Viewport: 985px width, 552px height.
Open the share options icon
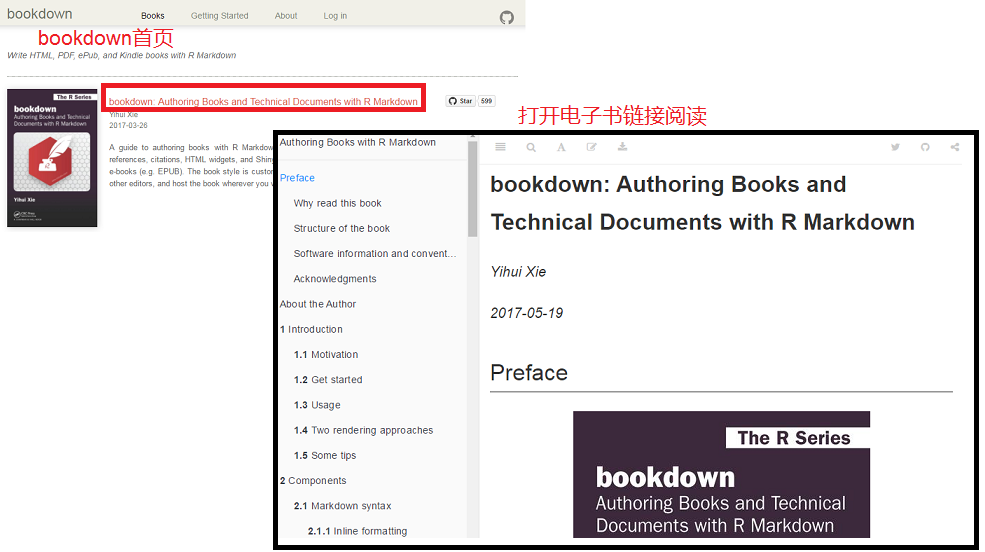tap(955, 147)
